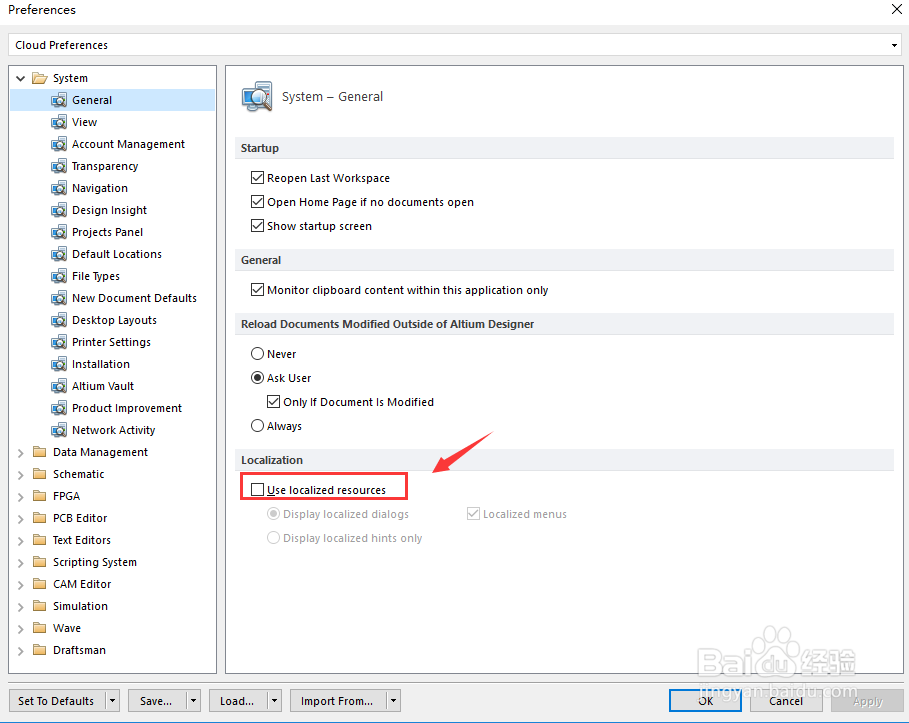Expand the FPGA node
The width and height of the screenshot is (909, 723).
(20, 497)
